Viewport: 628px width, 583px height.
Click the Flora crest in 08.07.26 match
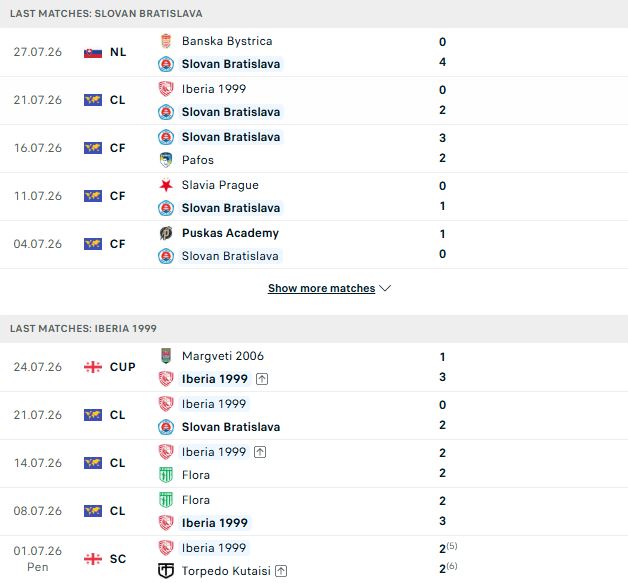[166, 500]
